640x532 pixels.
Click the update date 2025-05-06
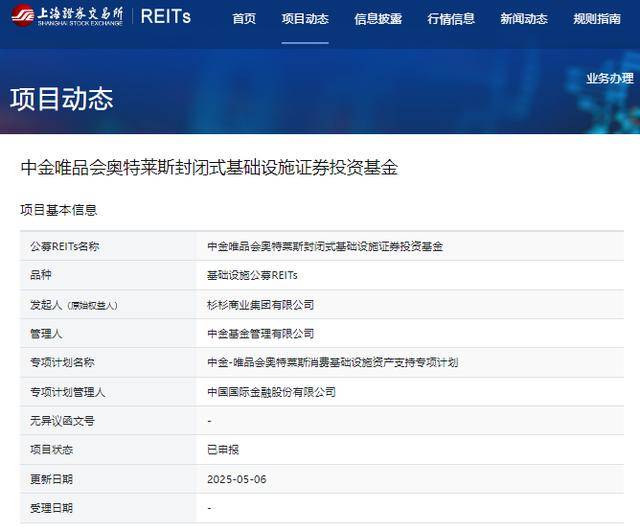pyautogui.click(x=236, y=479)
